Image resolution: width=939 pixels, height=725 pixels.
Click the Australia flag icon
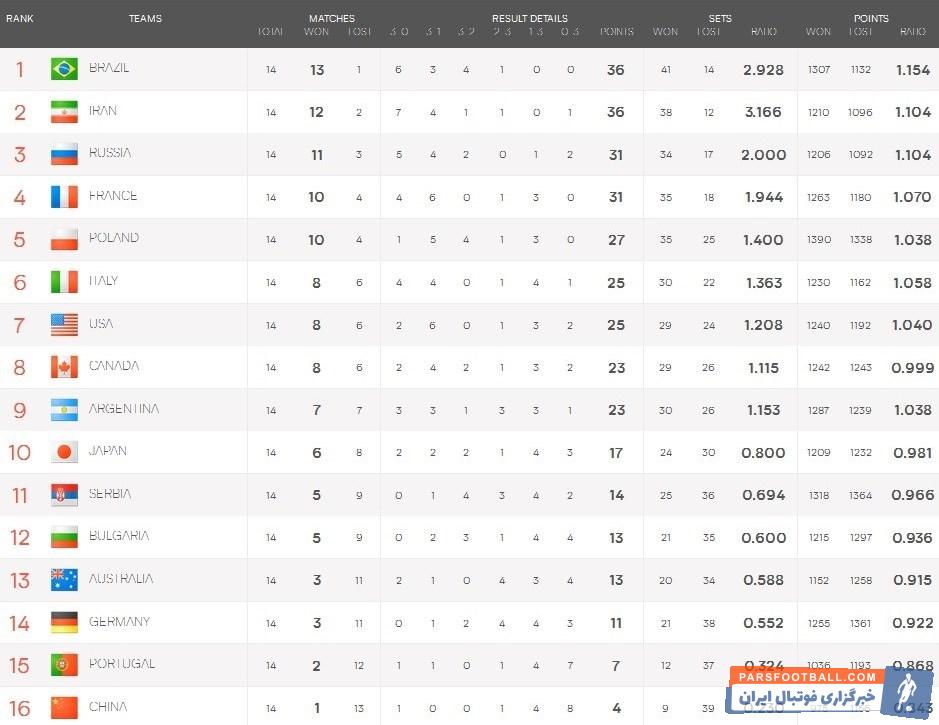[x=64, y=580]
